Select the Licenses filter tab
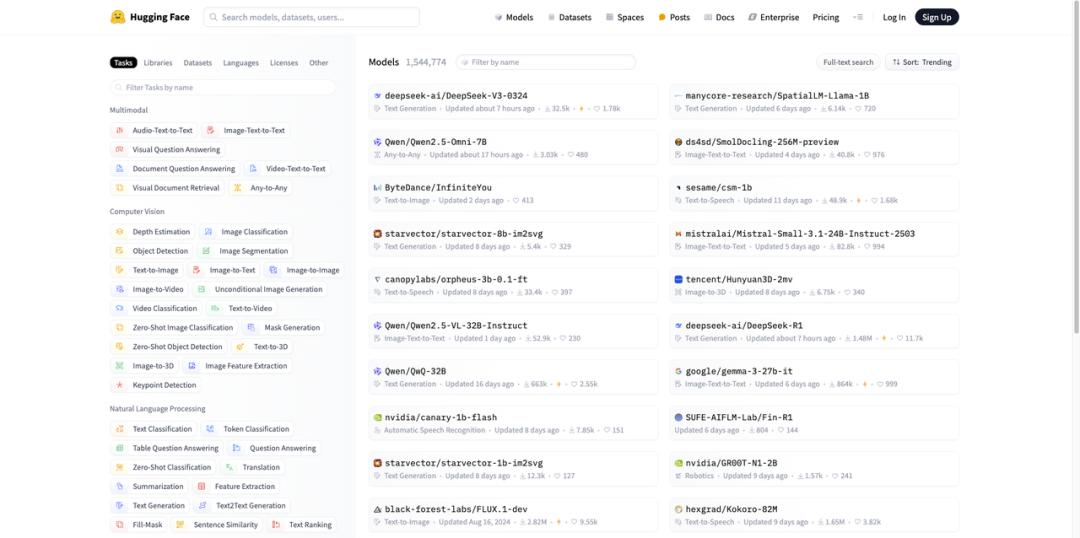Viewport: 1080px width, 538px height. coord(284,63)
